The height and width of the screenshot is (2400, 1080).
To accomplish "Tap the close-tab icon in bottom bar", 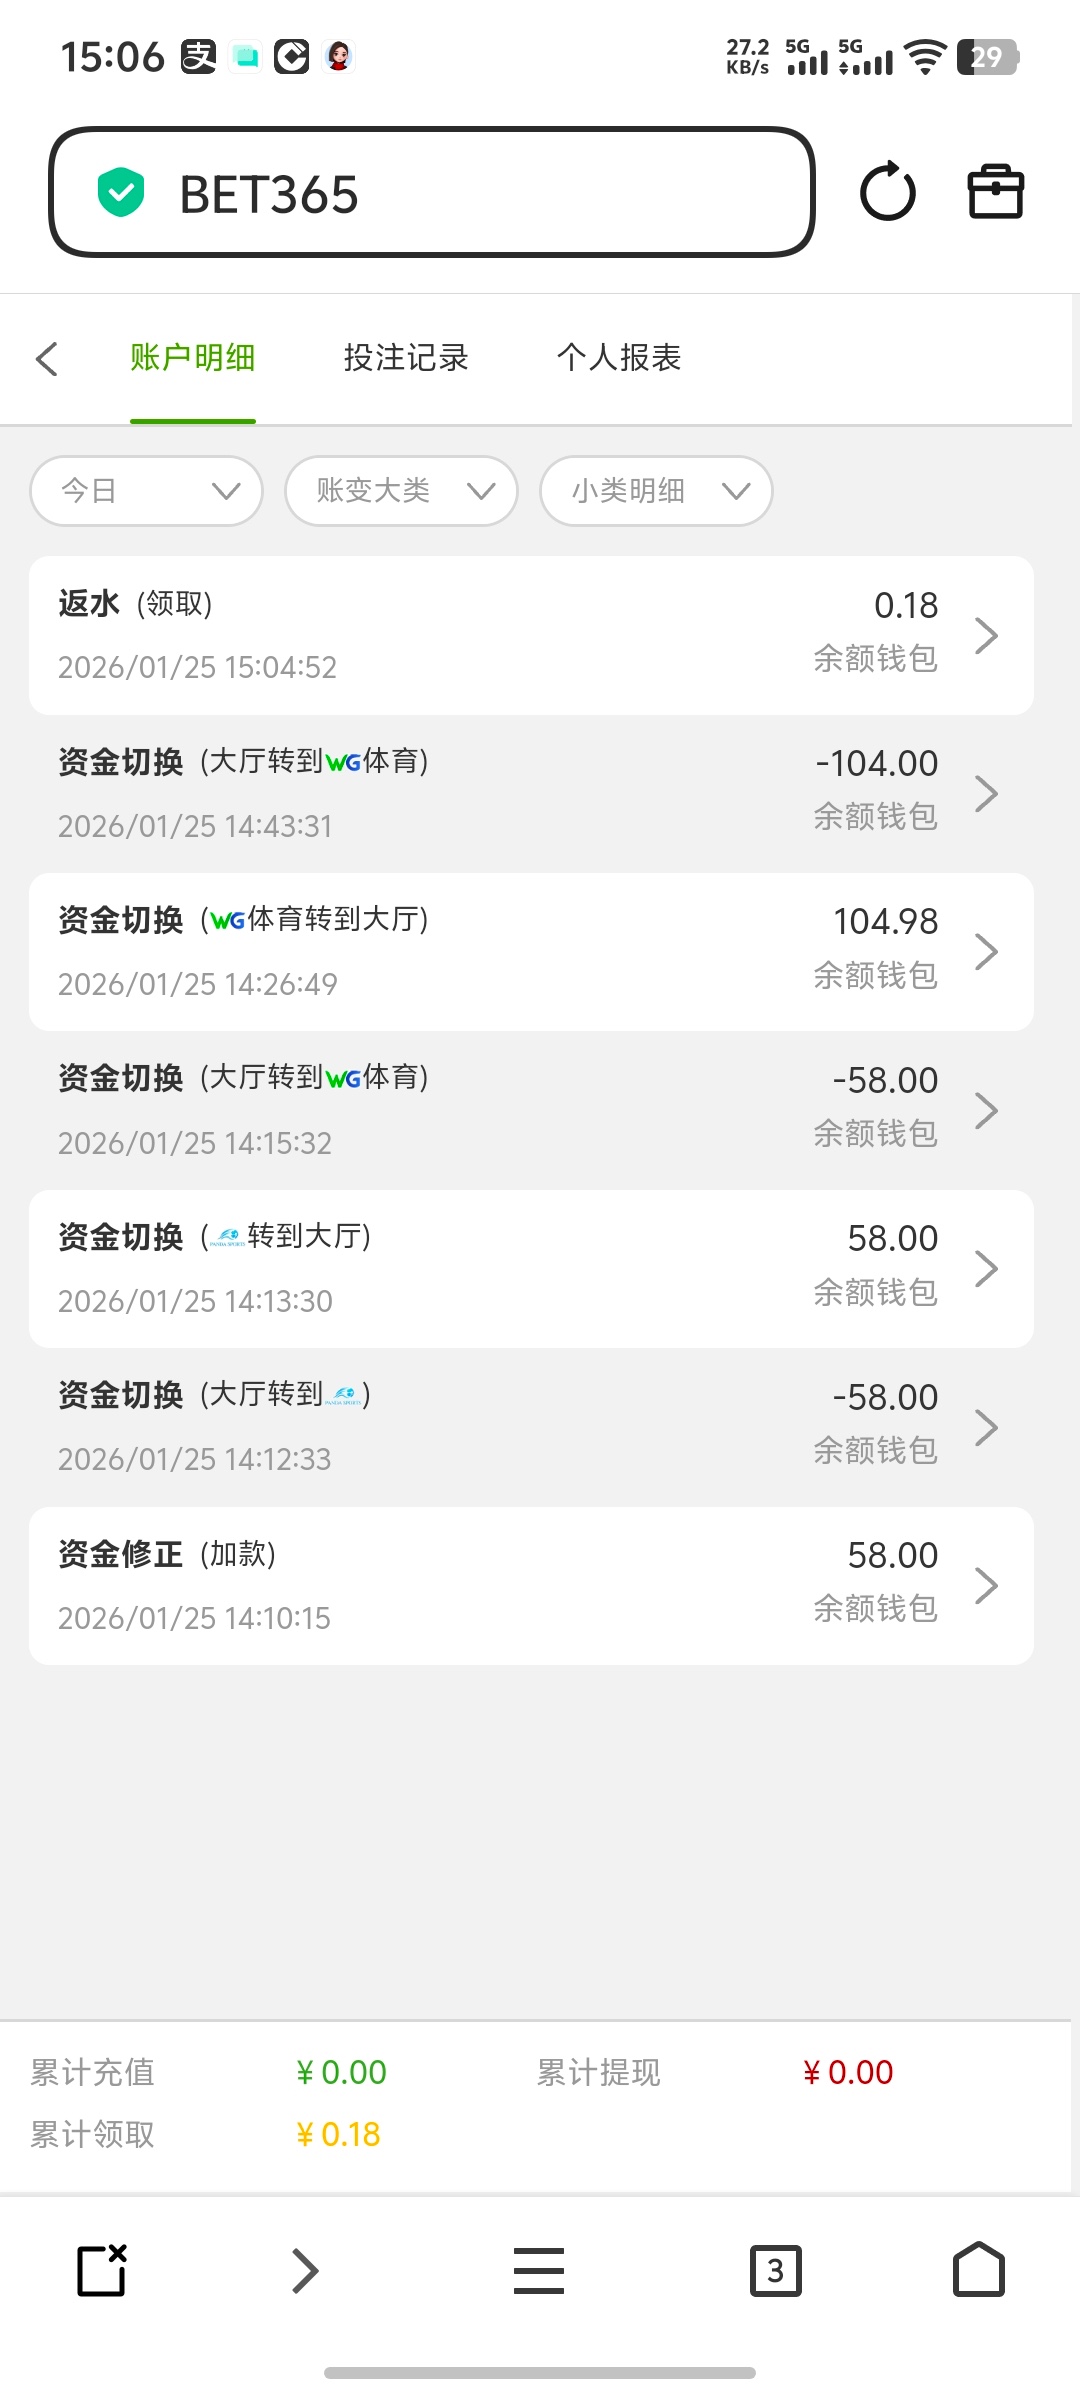I will tap(102, 2270).
